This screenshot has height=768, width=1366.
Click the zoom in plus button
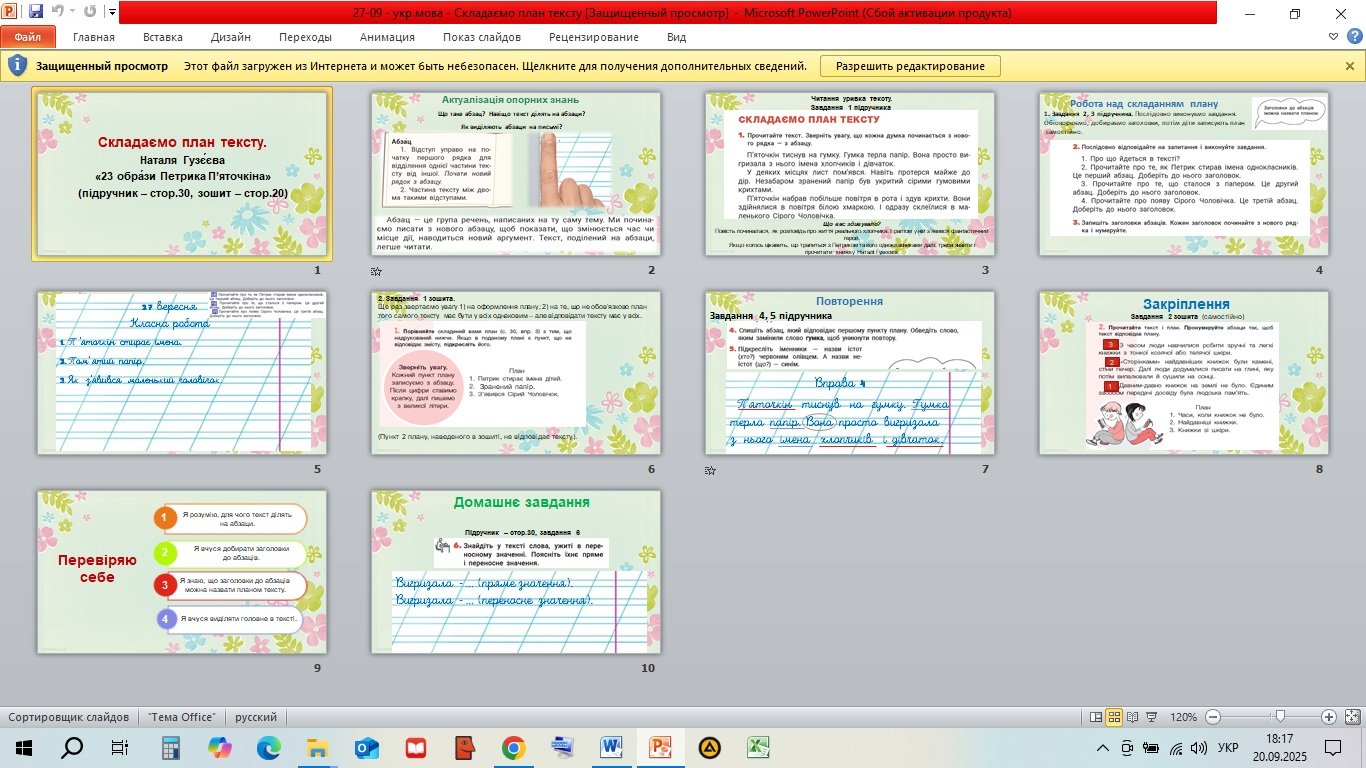coord(1329,717)
